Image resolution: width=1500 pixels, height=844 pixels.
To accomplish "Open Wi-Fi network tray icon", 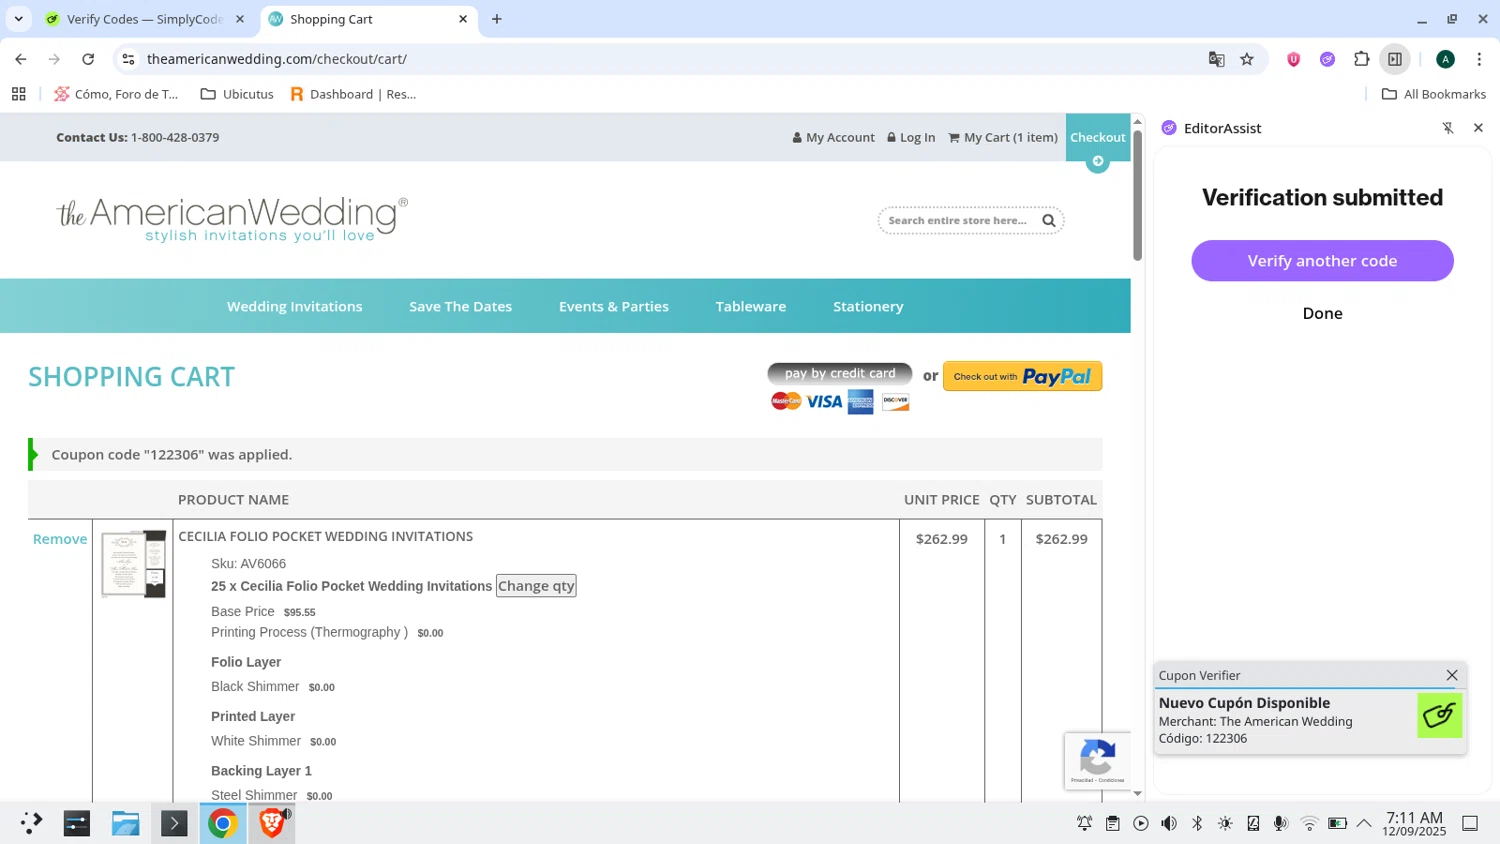I will pos(1309,823).
